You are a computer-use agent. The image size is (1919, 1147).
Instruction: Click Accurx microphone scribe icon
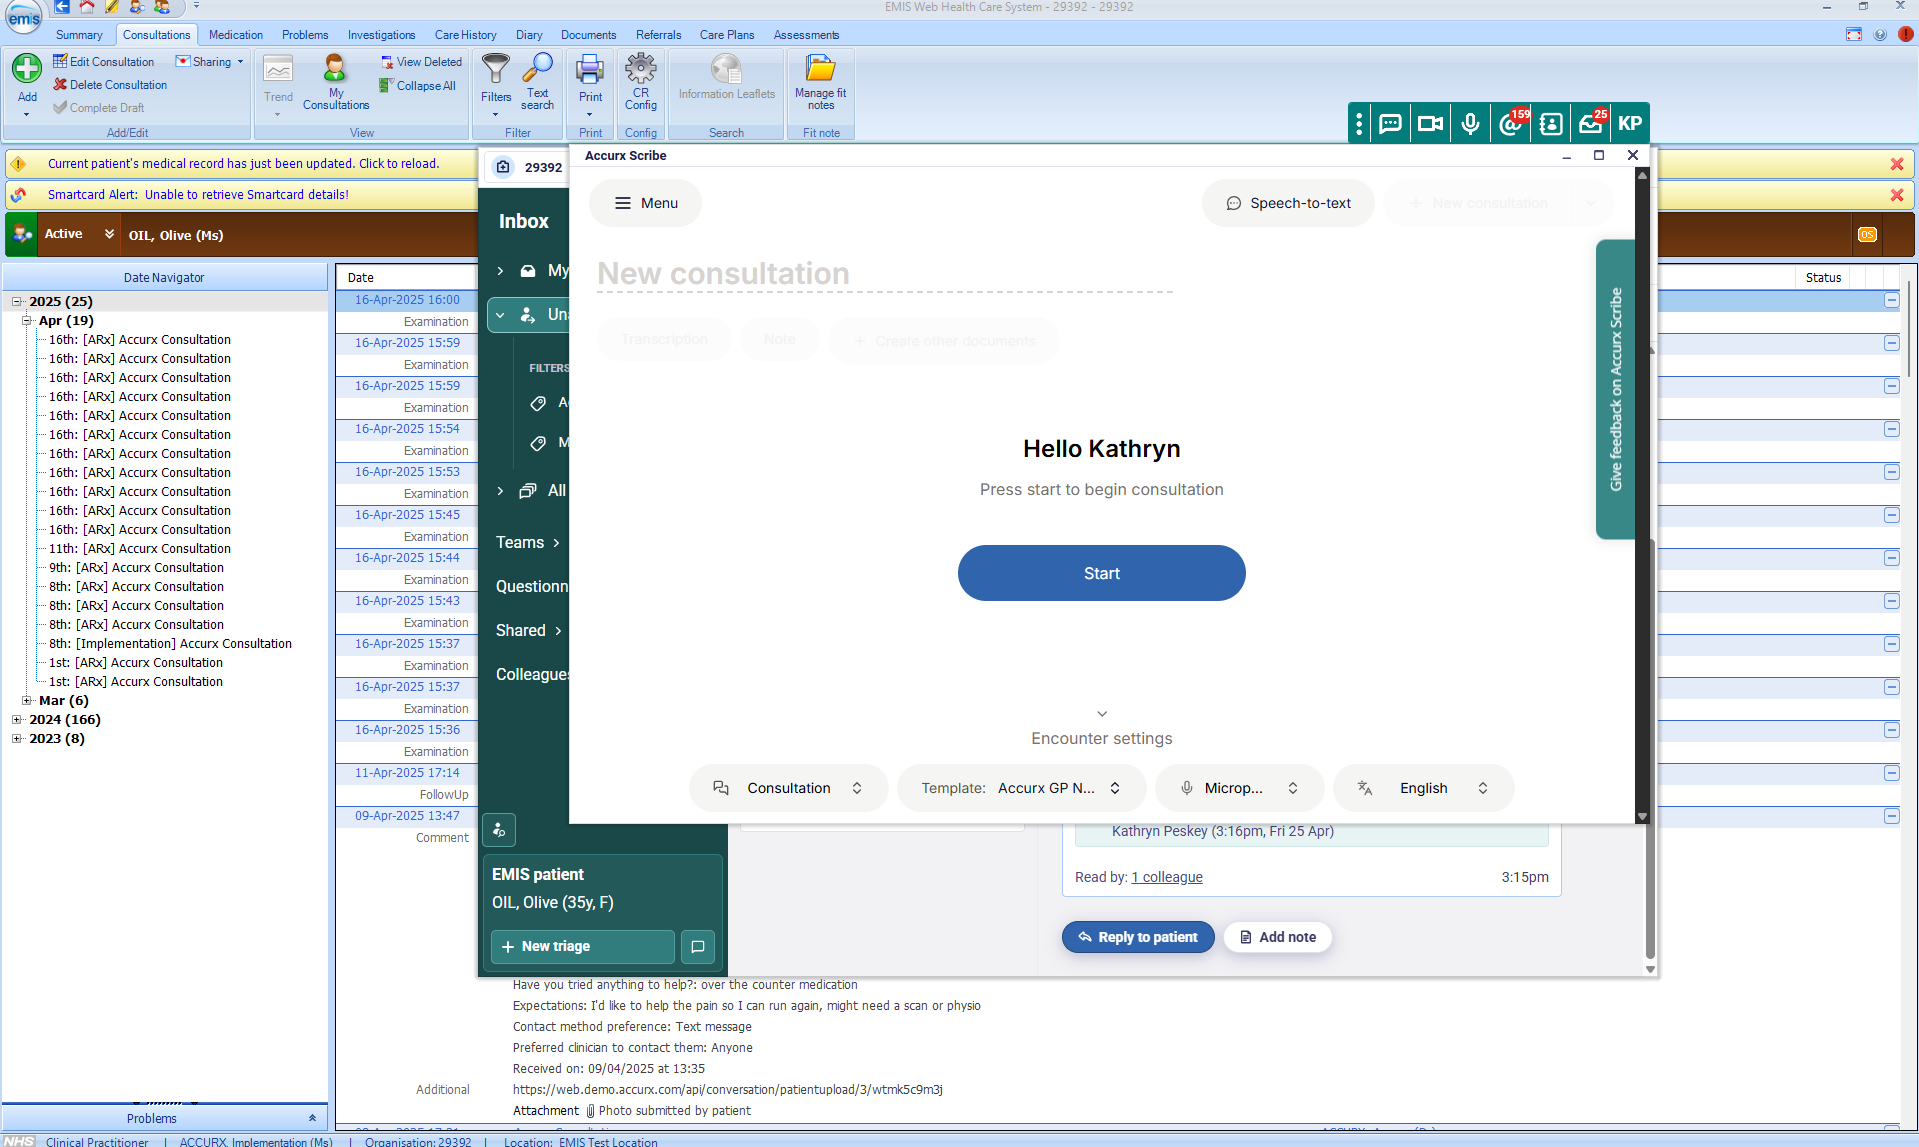tap(1470, 124)
